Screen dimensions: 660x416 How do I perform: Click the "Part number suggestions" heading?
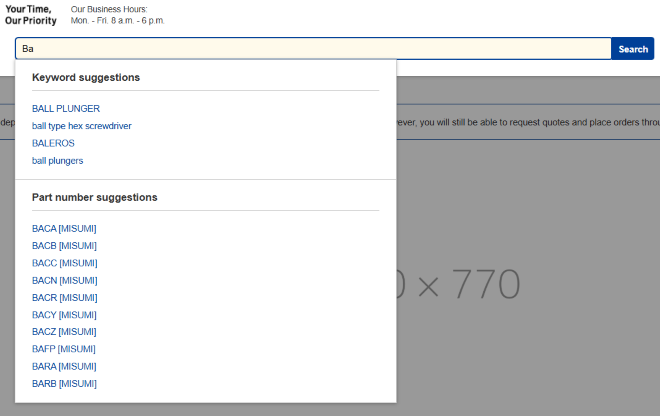(x=94, y=197)
